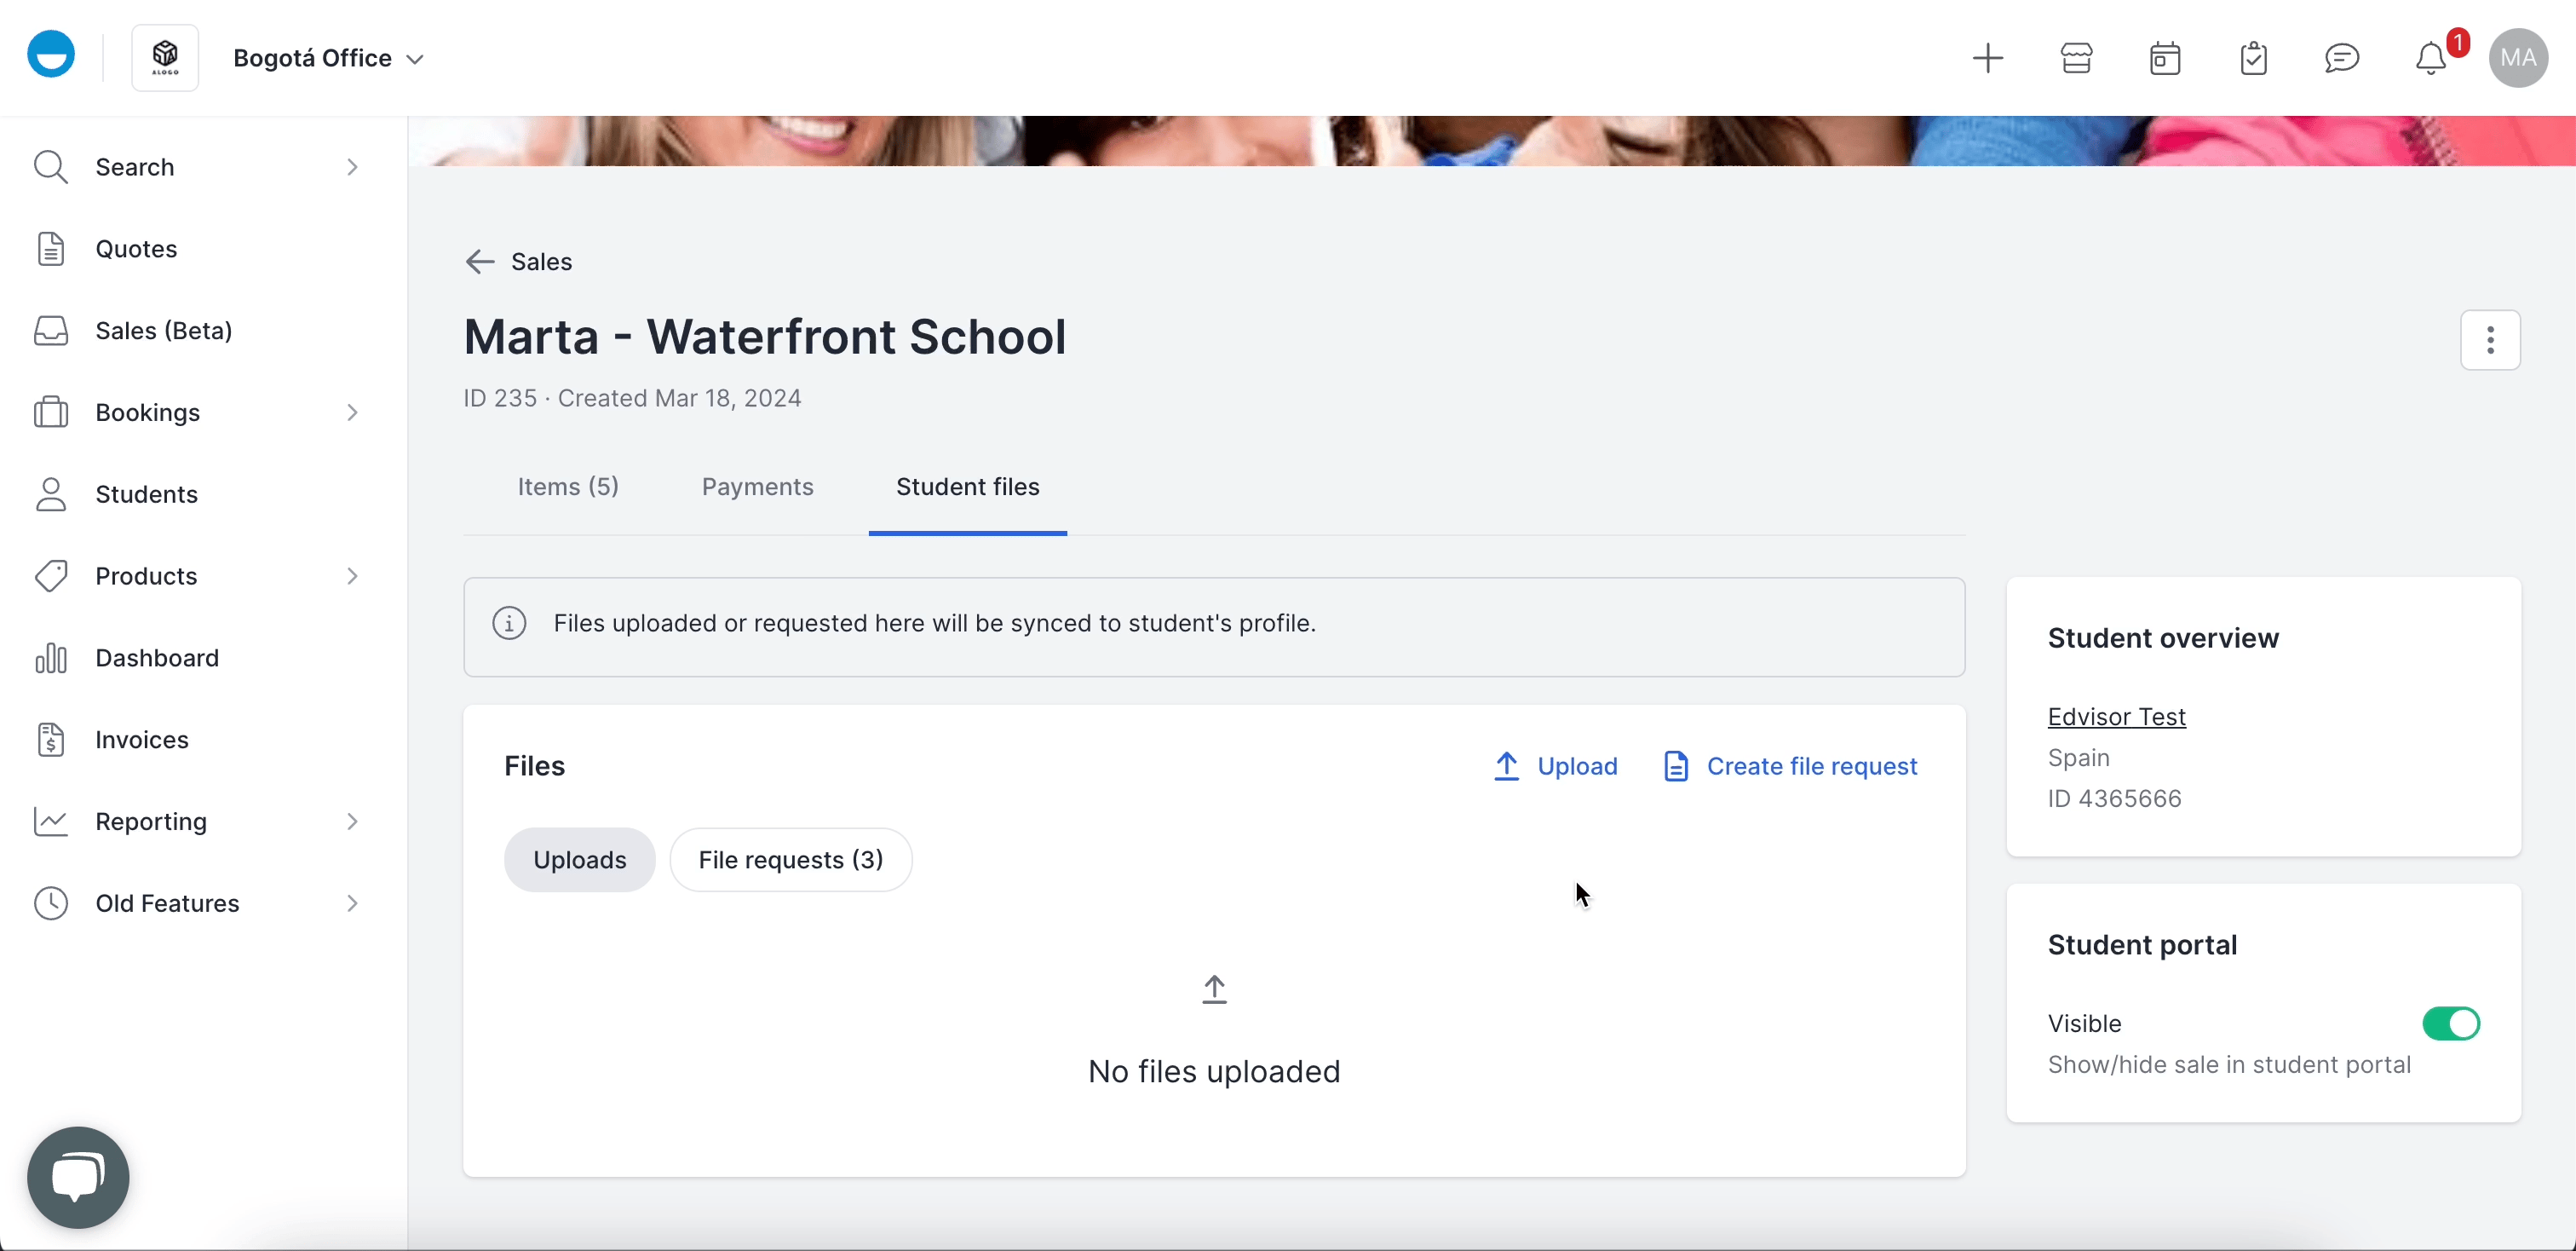Click Upload to add a file
Image resolution: width=2576 pixels, height=1251 pixels.
[1554, 766]
